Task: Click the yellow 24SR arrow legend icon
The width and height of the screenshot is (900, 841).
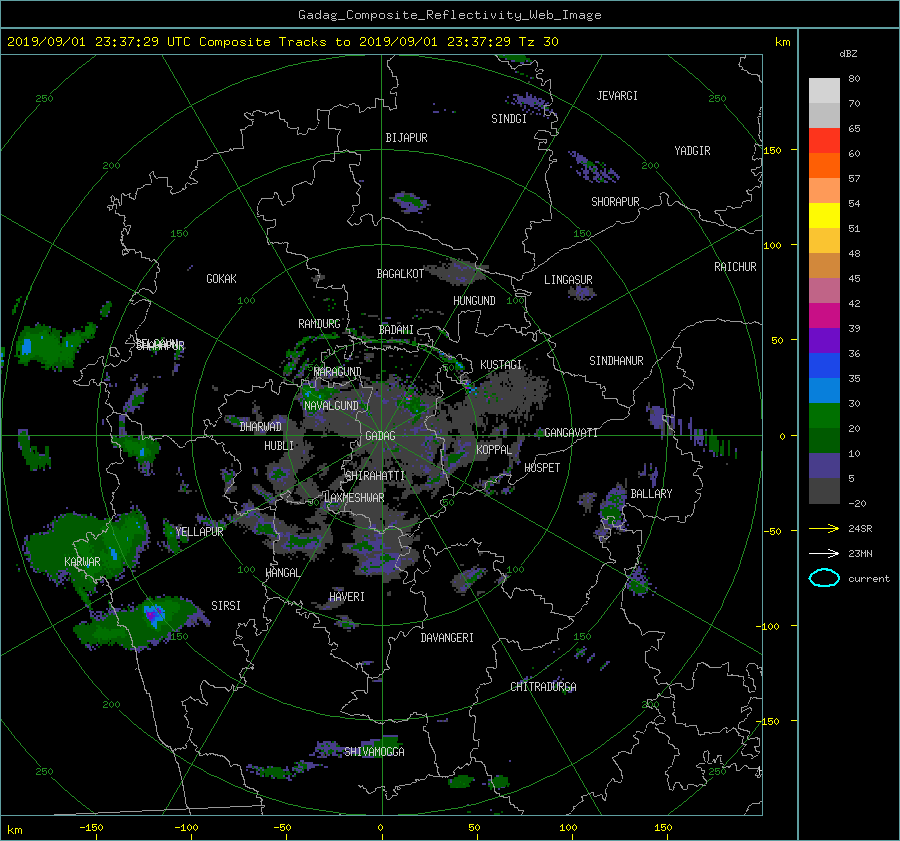Action: [x=824, y=528]
